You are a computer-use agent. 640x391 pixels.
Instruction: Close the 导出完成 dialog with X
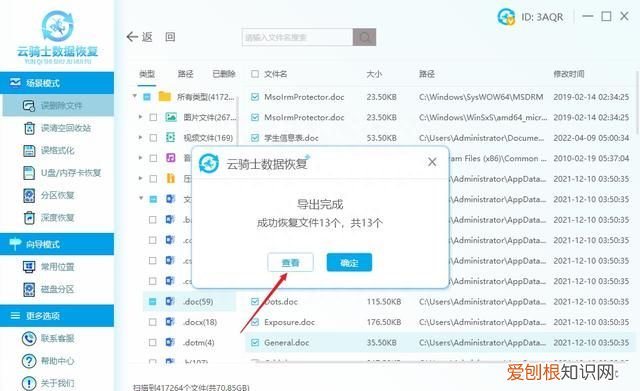(432, 162)
